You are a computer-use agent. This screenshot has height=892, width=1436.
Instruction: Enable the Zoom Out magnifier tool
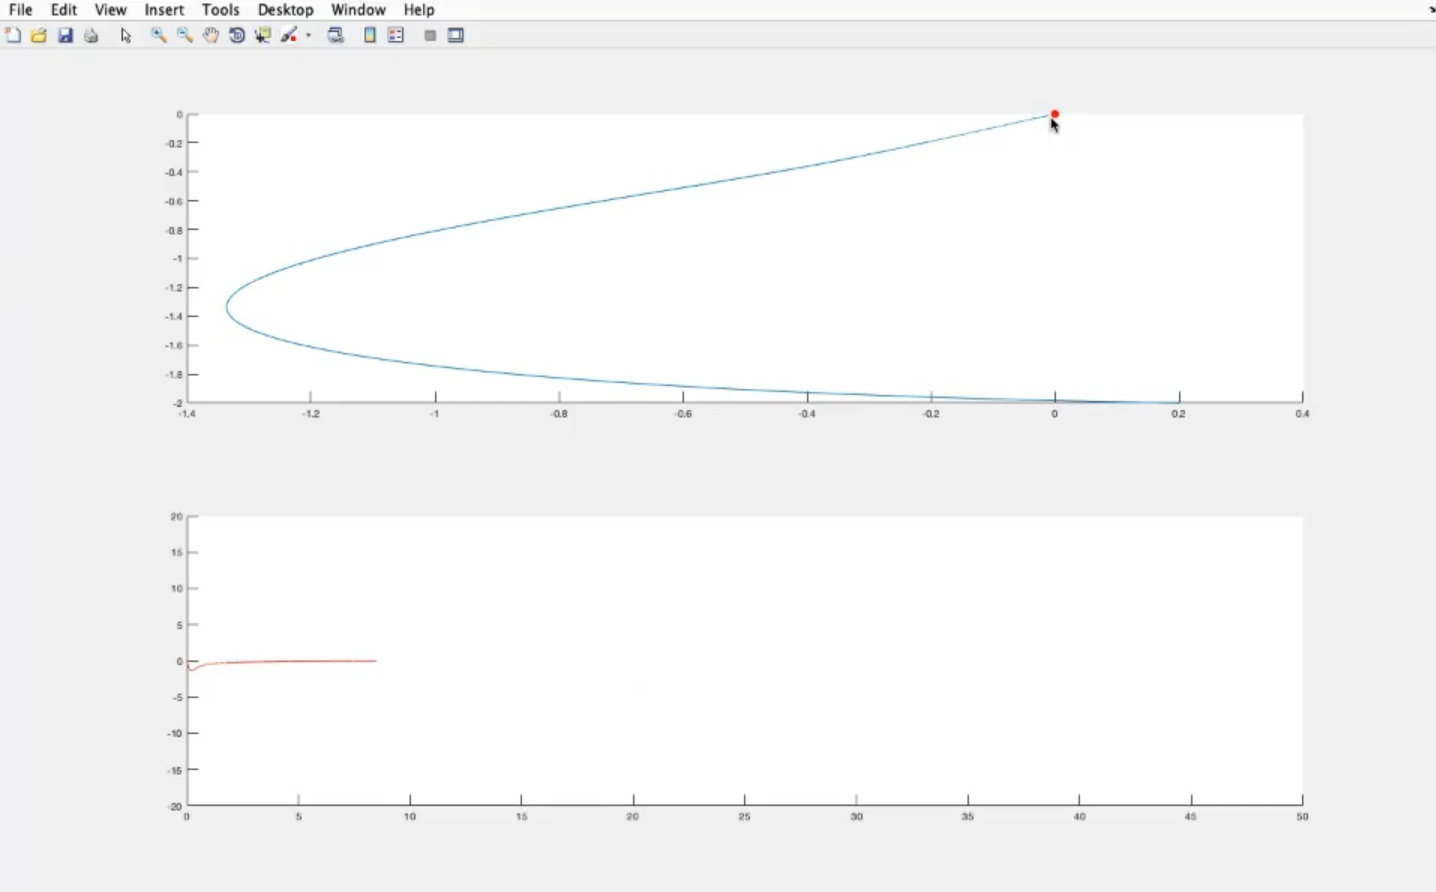point(184,35)
